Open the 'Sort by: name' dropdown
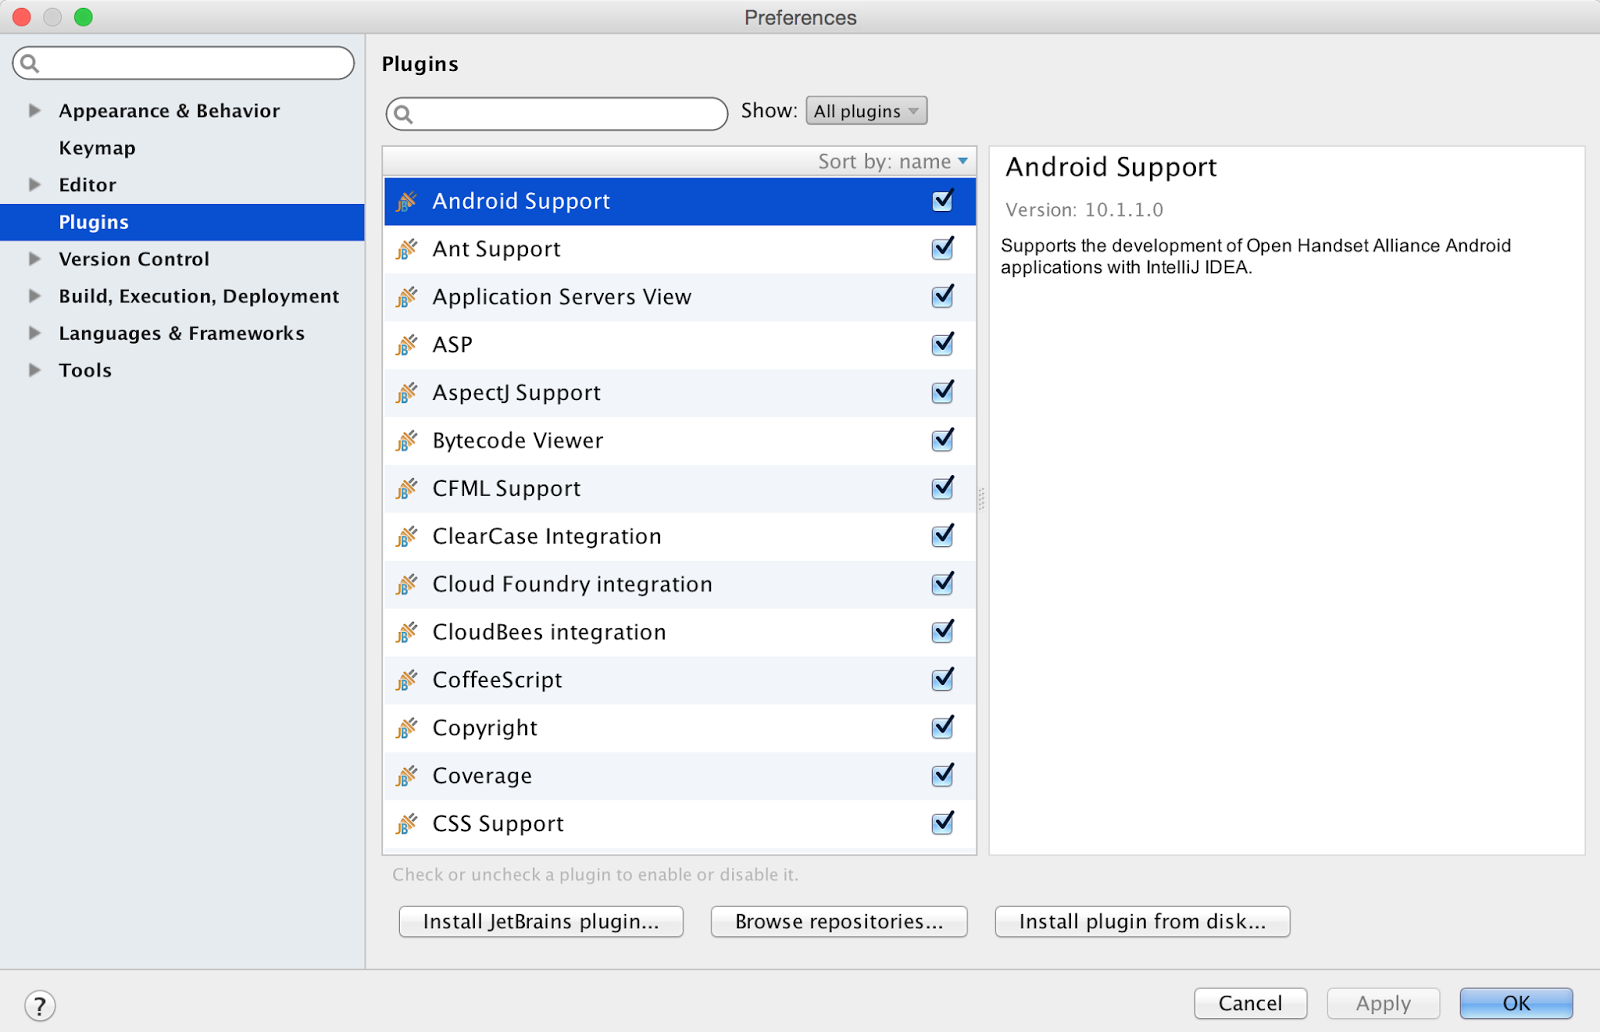 pyautogui.click(x=891, y=161)
